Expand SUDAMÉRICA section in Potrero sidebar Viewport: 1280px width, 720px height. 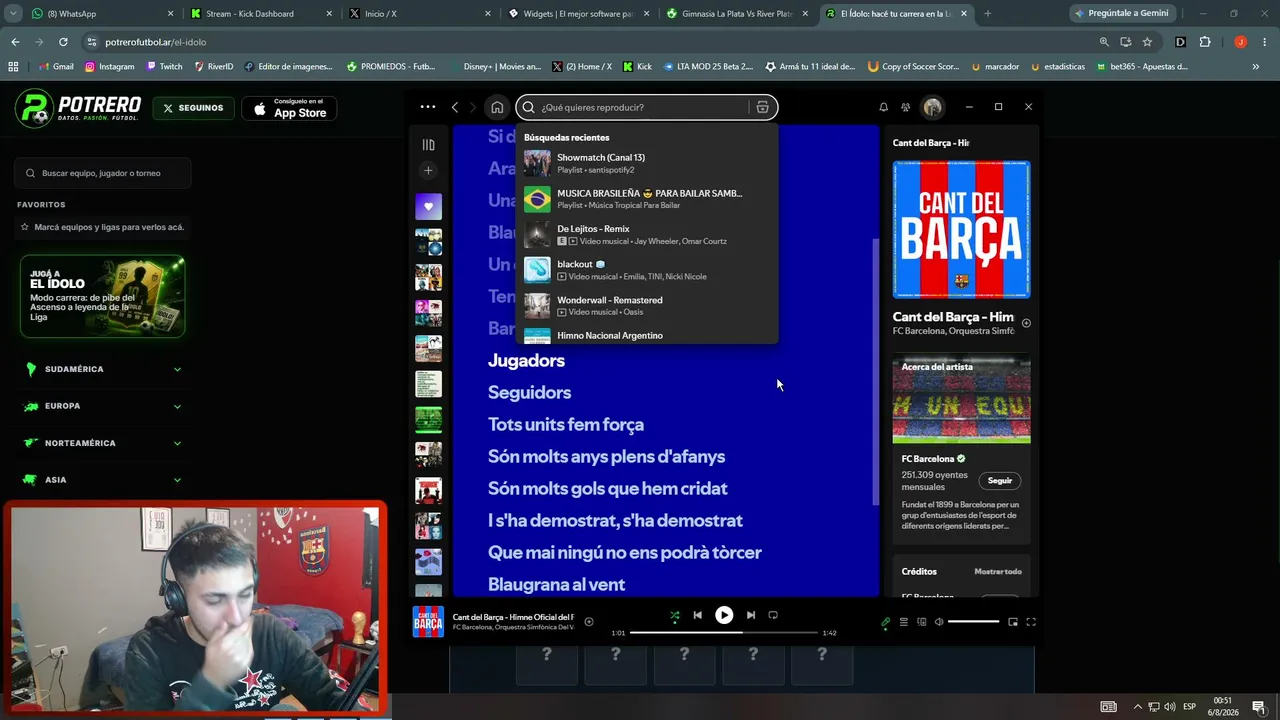(x=103, y=369)
